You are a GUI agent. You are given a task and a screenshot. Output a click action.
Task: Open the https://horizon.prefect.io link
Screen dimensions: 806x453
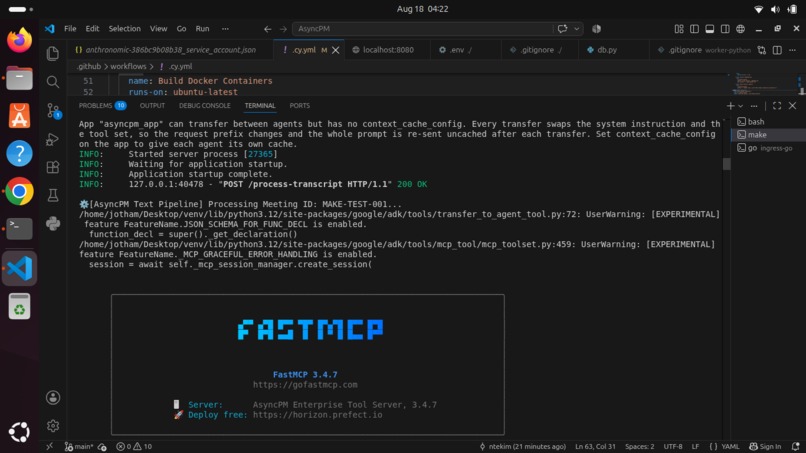[x=317, y=415]
